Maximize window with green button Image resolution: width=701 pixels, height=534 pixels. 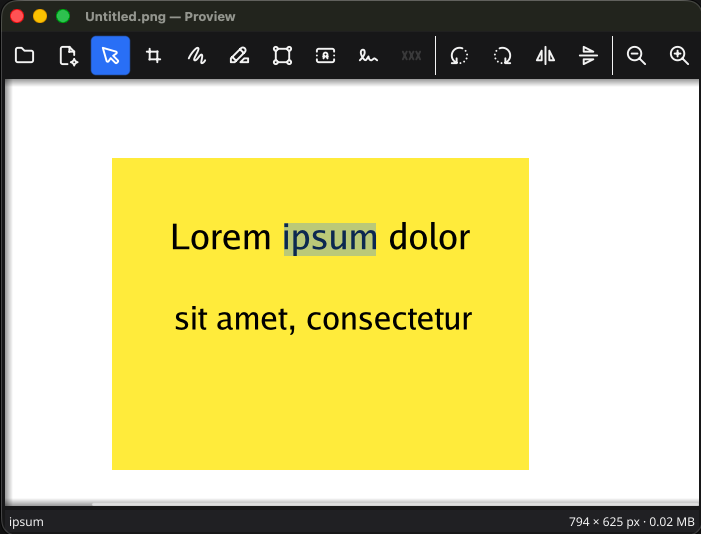click(63, 16)
